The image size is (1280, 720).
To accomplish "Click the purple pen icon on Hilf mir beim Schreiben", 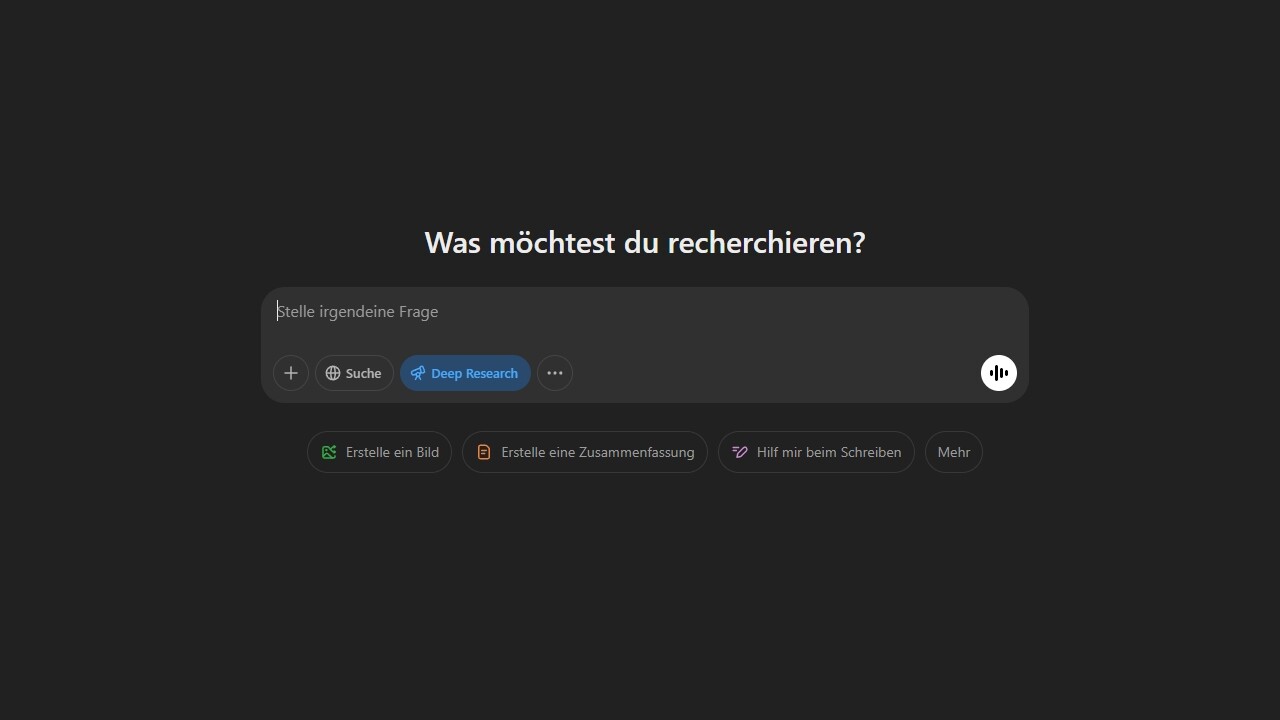I will (739, 452).
